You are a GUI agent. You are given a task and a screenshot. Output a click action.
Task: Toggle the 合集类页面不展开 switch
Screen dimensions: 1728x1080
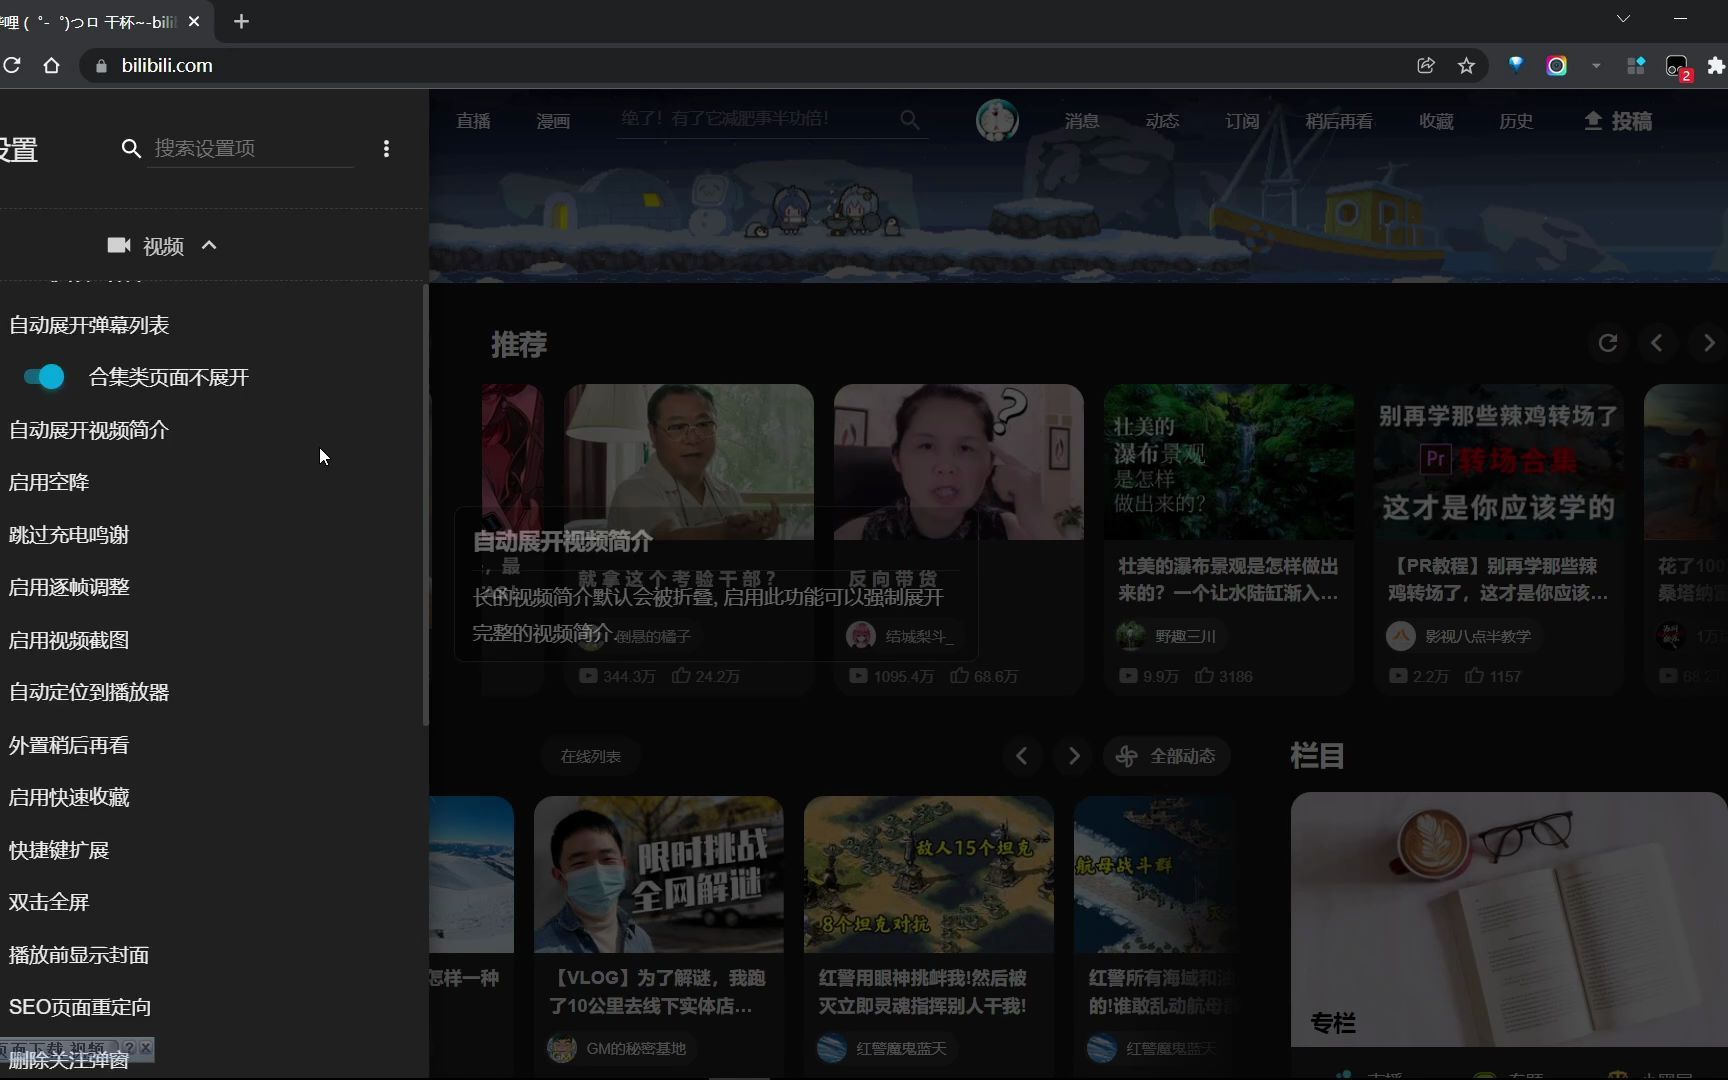44,377
